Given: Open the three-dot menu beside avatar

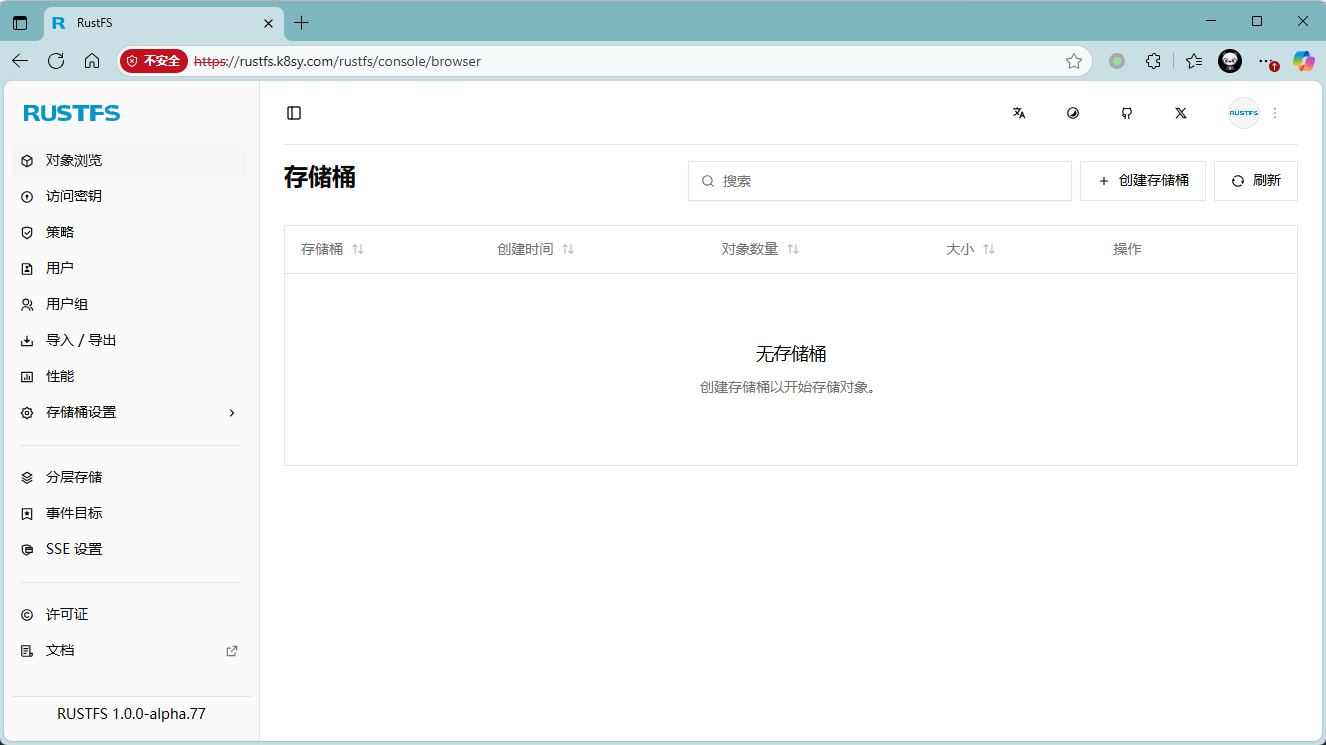Looking at the screenshot, I should point(1275,113).
